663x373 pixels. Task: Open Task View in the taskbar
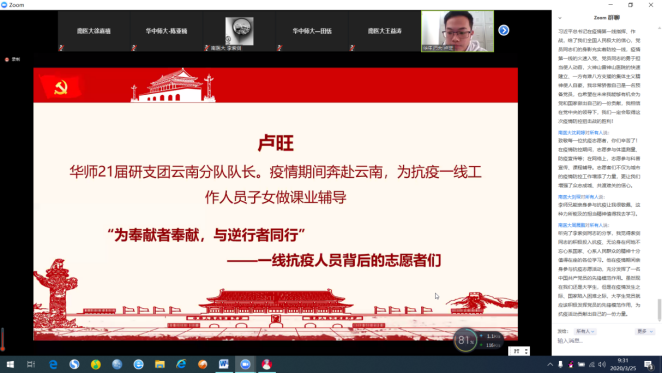pyautogui.click(x=31, y=364)
